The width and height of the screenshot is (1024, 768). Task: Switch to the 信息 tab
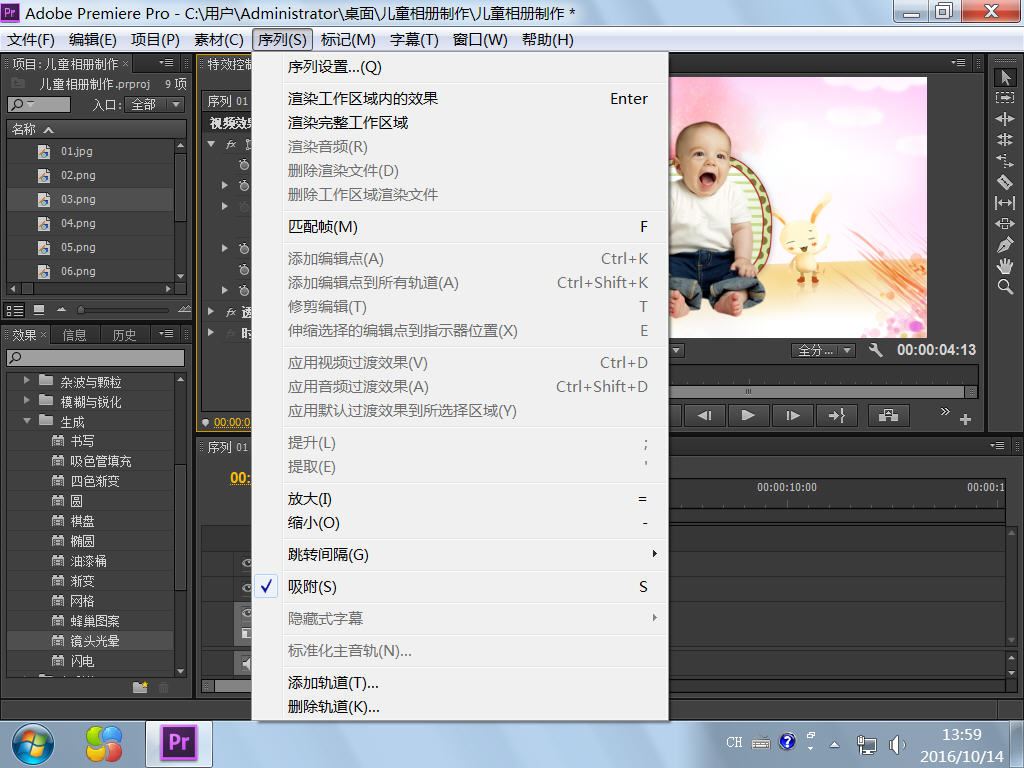click(74, 335)
